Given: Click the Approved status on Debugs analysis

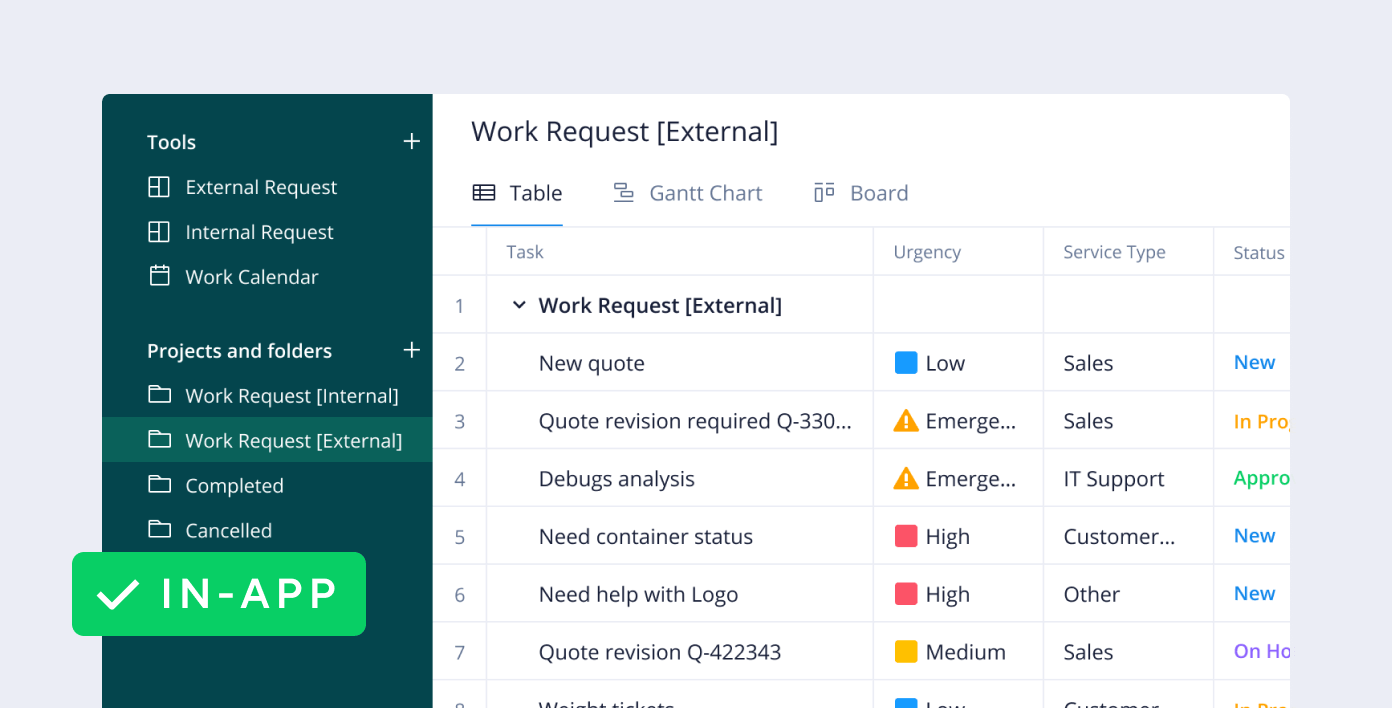Looking at the screenshot, I should (x=1261, y=478).
